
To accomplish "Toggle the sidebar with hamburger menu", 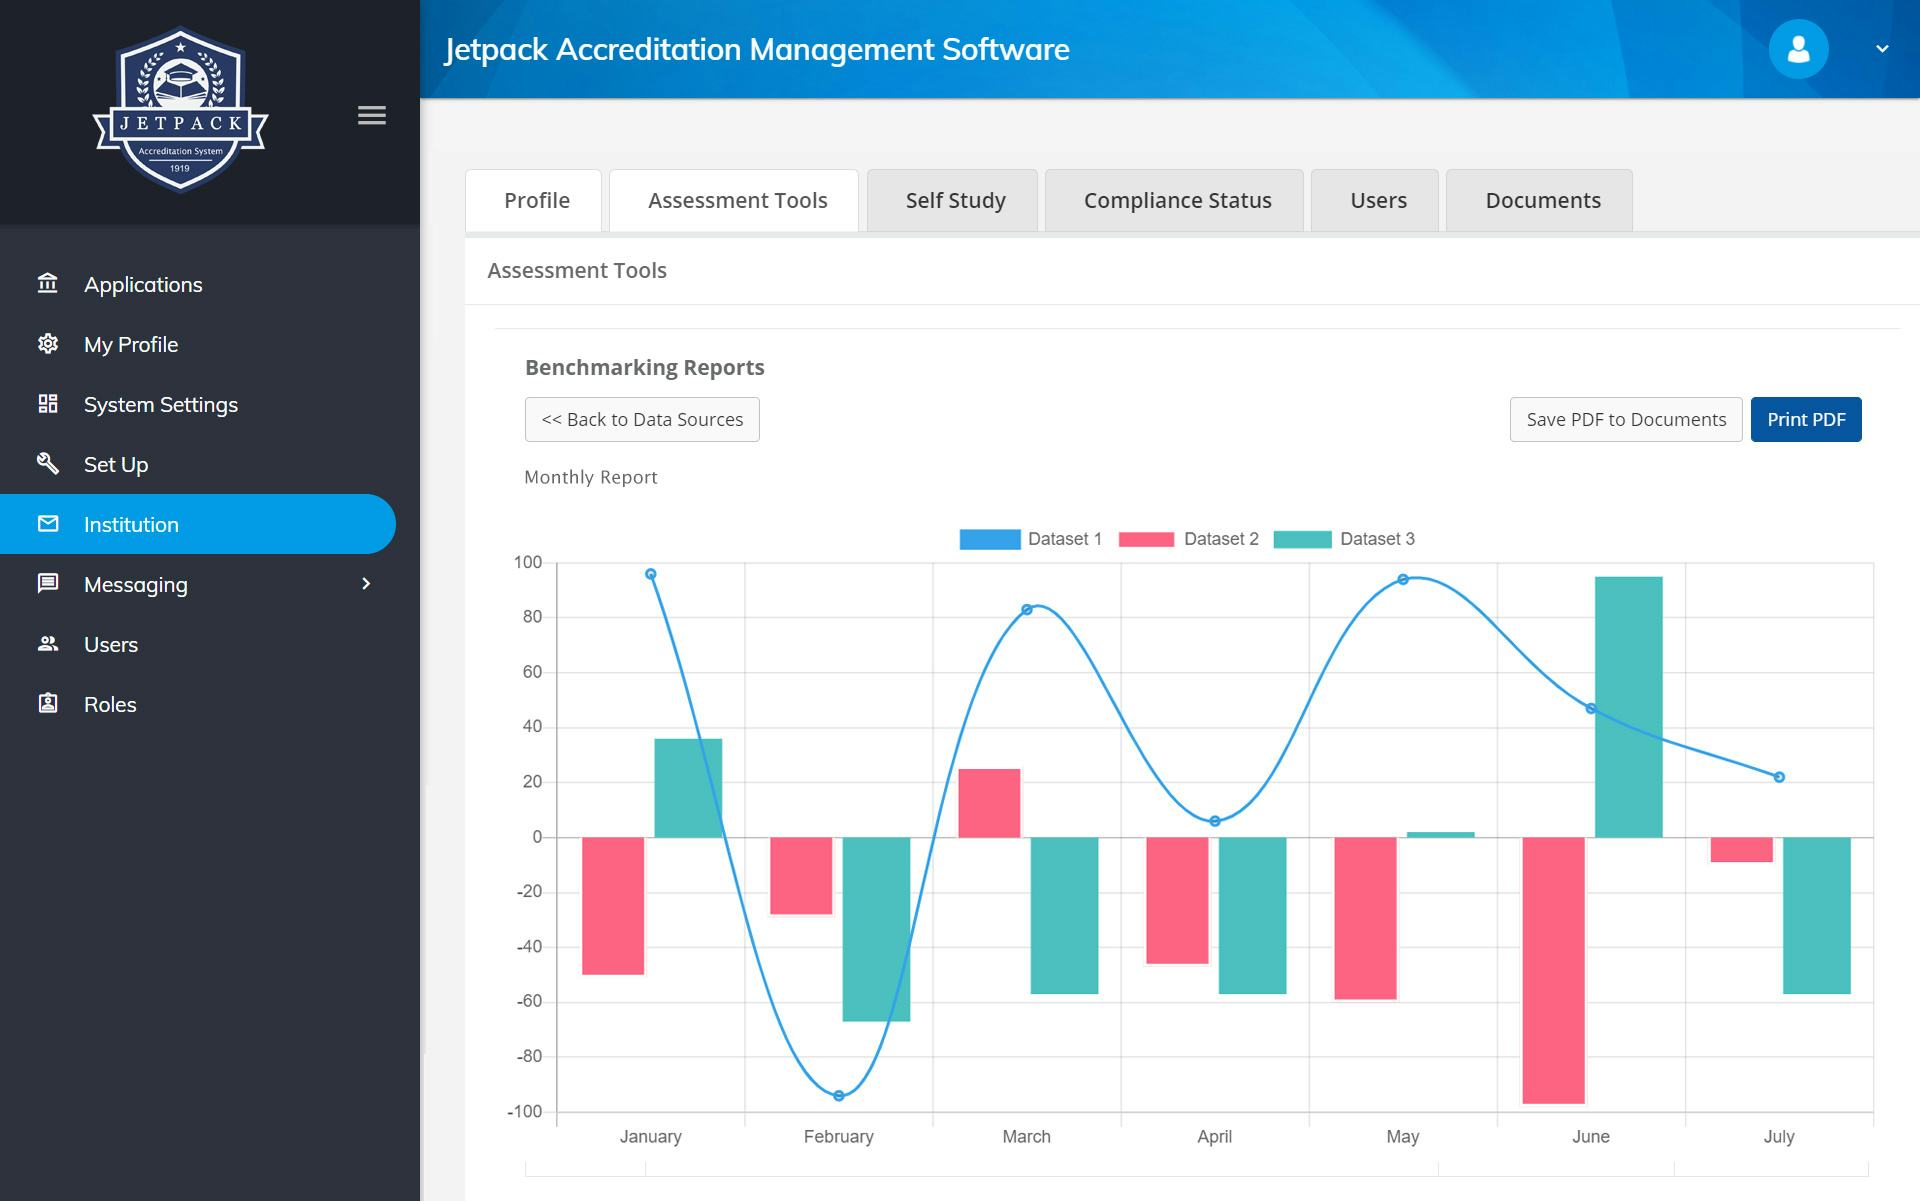I will (371, 116).
